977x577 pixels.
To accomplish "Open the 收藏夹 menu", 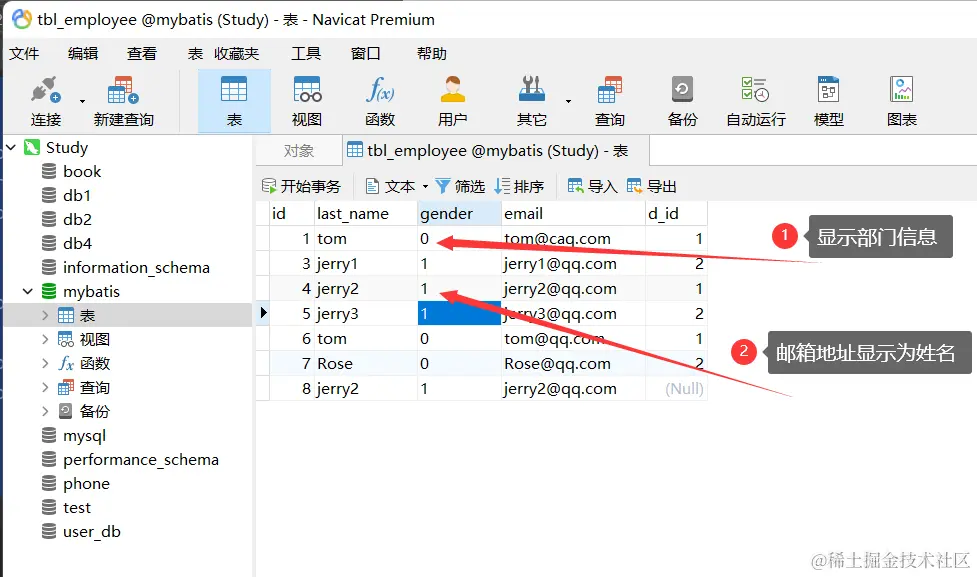I will click(237, 54).
